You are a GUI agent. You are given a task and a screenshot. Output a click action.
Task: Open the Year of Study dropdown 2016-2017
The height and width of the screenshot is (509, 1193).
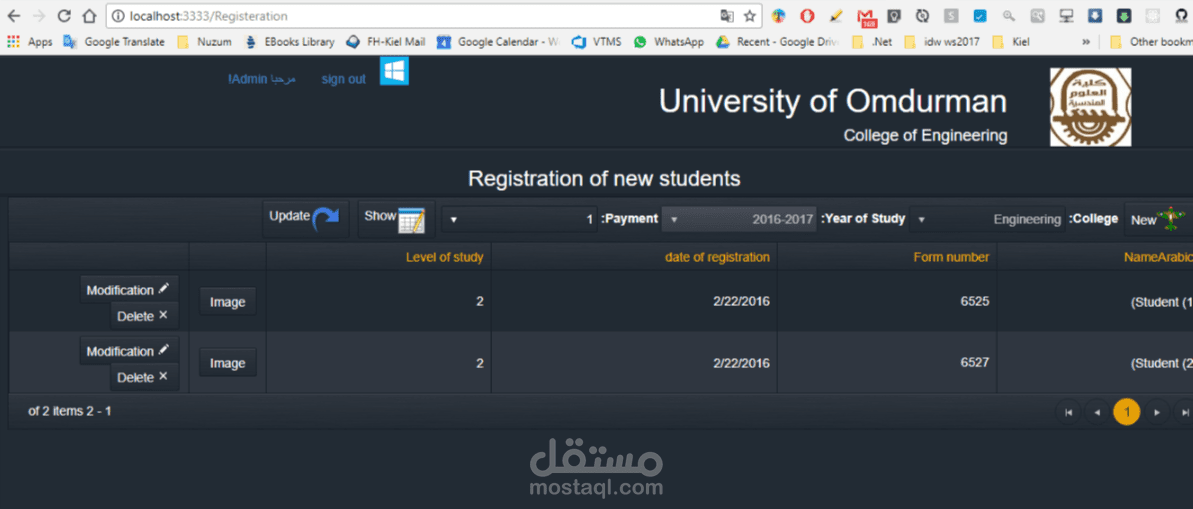tap(740, 219)
